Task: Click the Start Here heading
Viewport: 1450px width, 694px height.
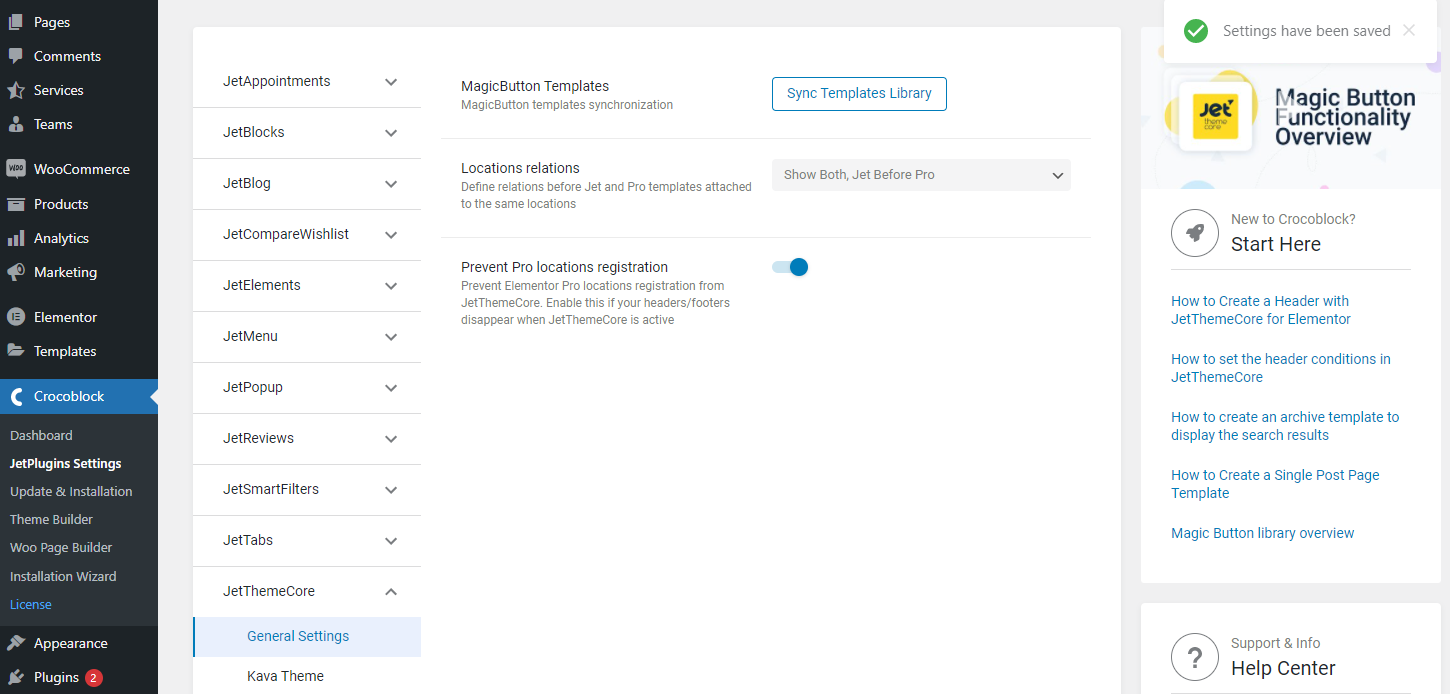Action: pos(1276,245)
